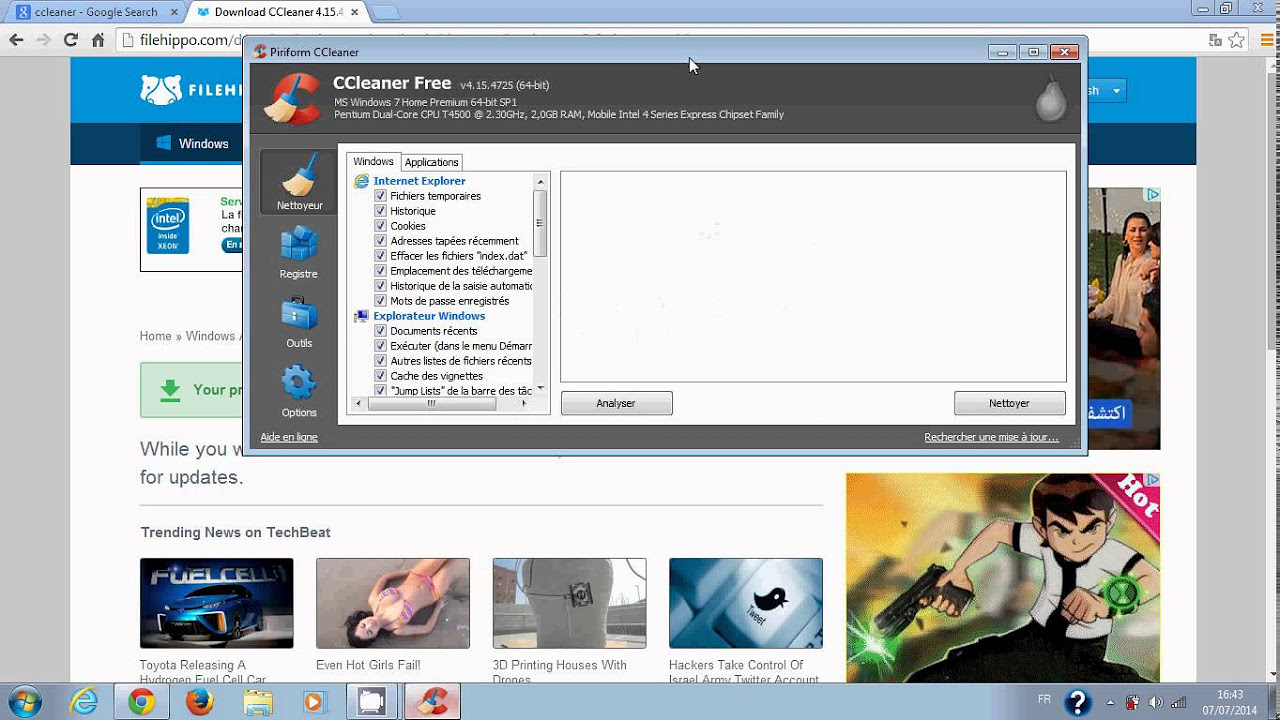1280x720 pixels.
Task: Click Home in FileHippo breadcrumb
Action: [x=156, y=336]
